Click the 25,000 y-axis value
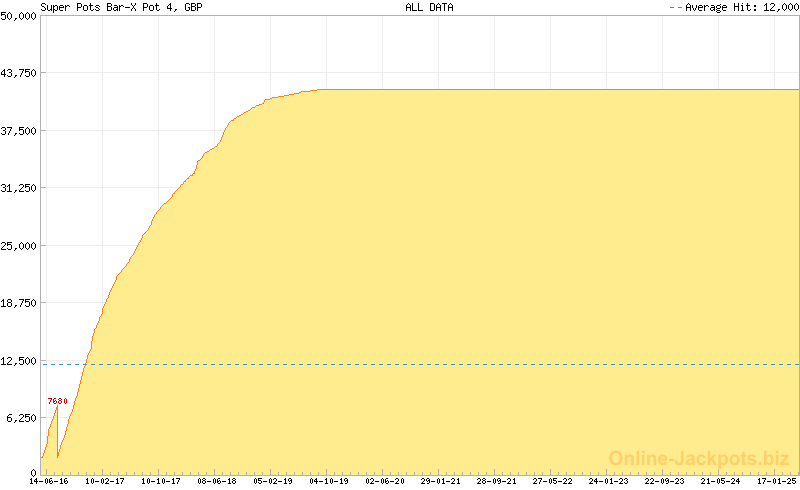This screenshot has width=800, height=490. [x=19, y=245]
